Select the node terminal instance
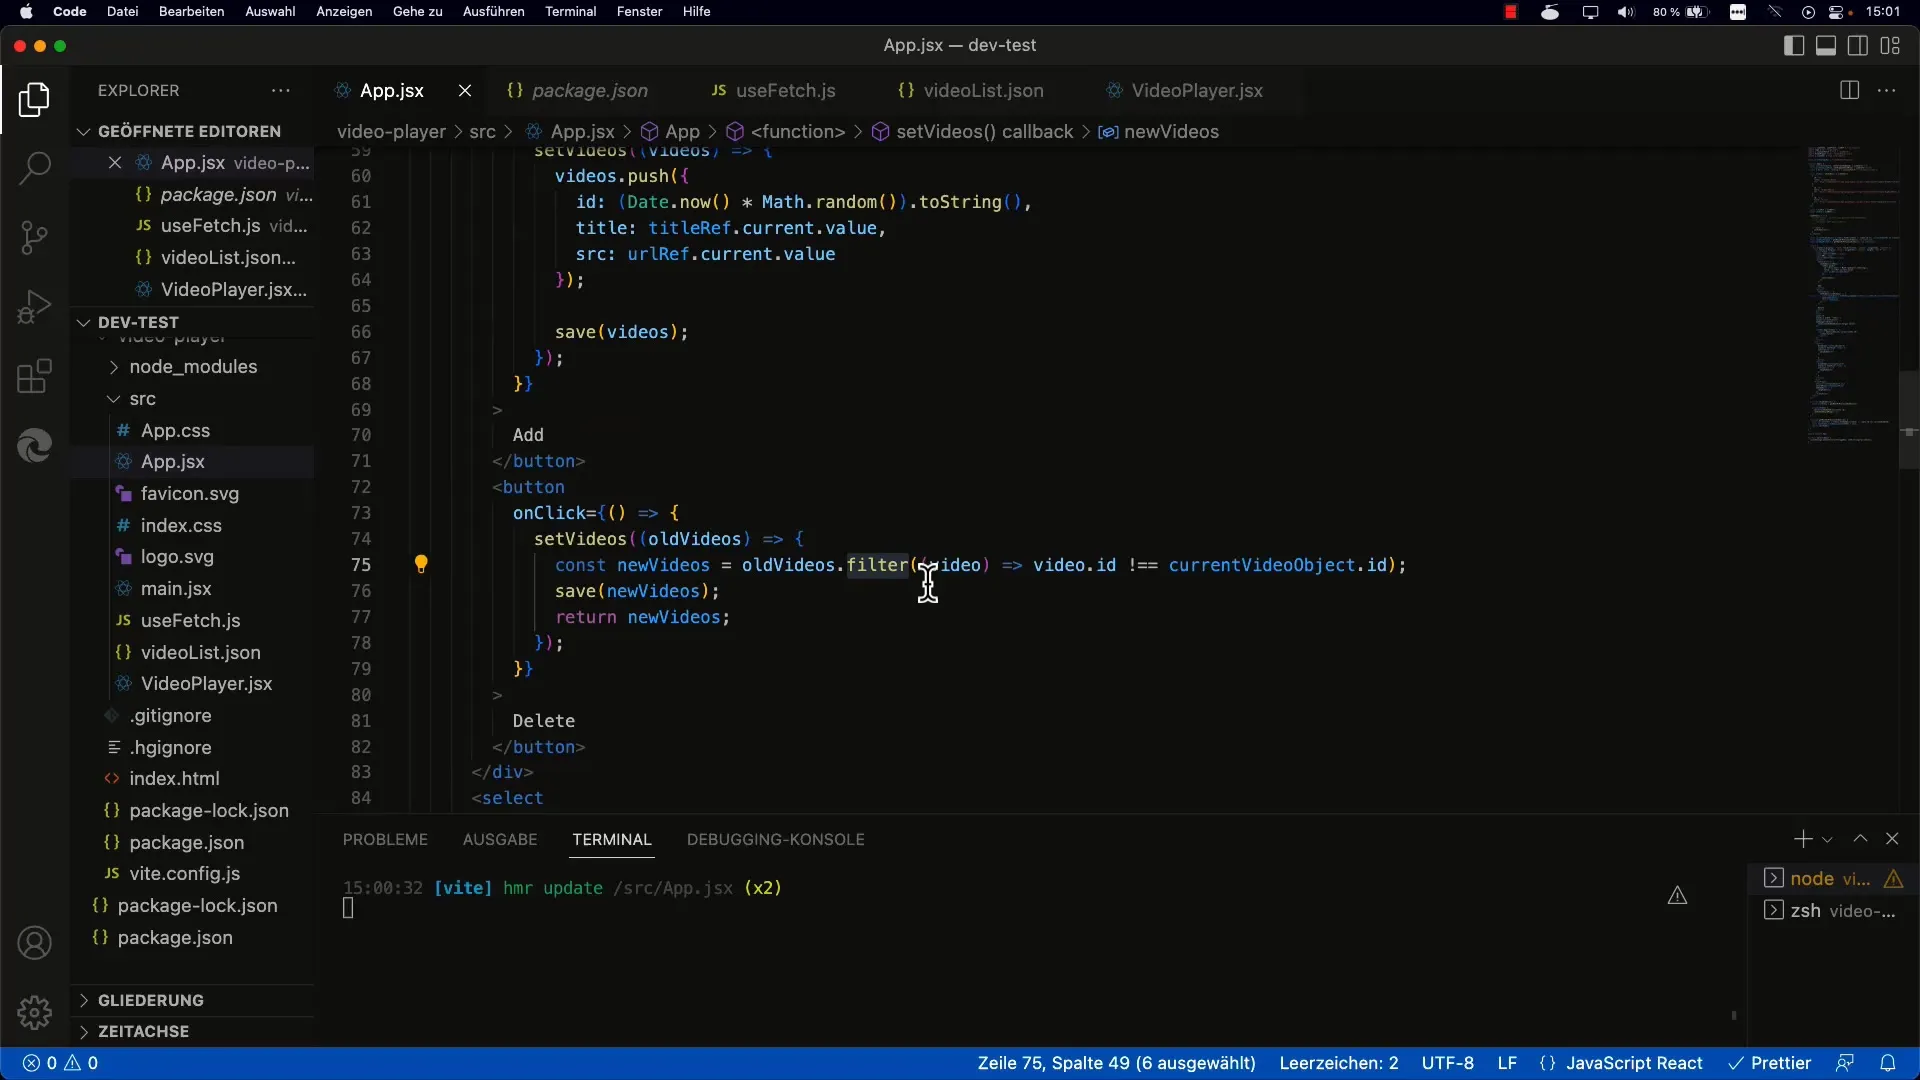Viewport: 1920px width, 1080px height. pos(1832,879)
